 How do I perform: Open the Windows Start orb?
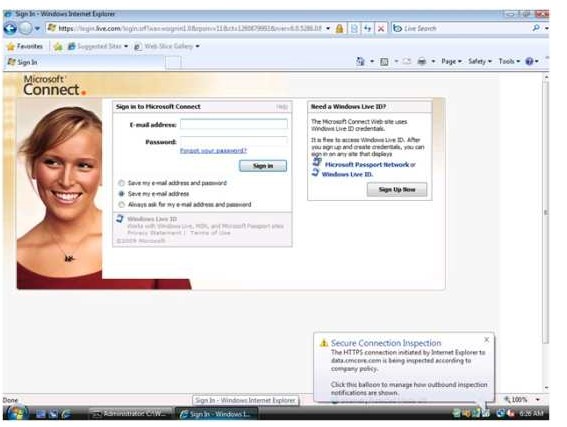(x=16, y=413)
